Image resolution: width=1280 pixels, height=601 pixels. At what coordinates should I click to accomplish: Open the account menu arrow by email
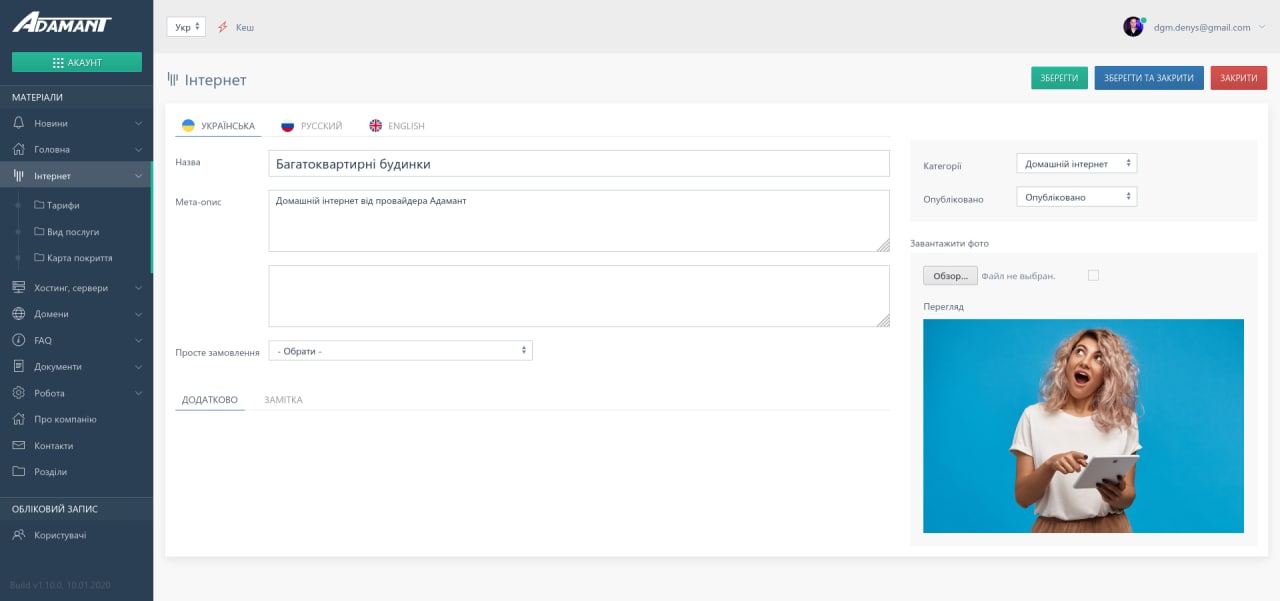1262,27
